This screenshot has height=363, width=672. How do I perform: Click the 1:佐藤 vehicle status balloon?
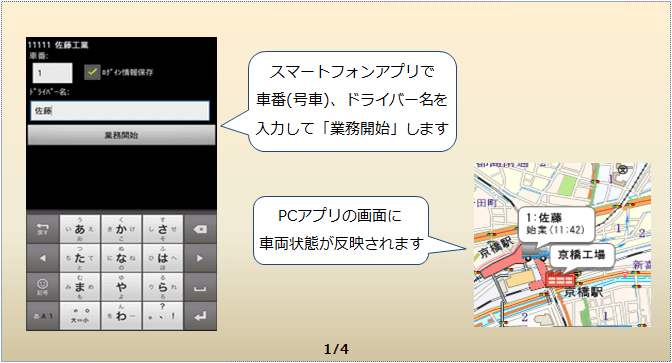coord(556,224)
